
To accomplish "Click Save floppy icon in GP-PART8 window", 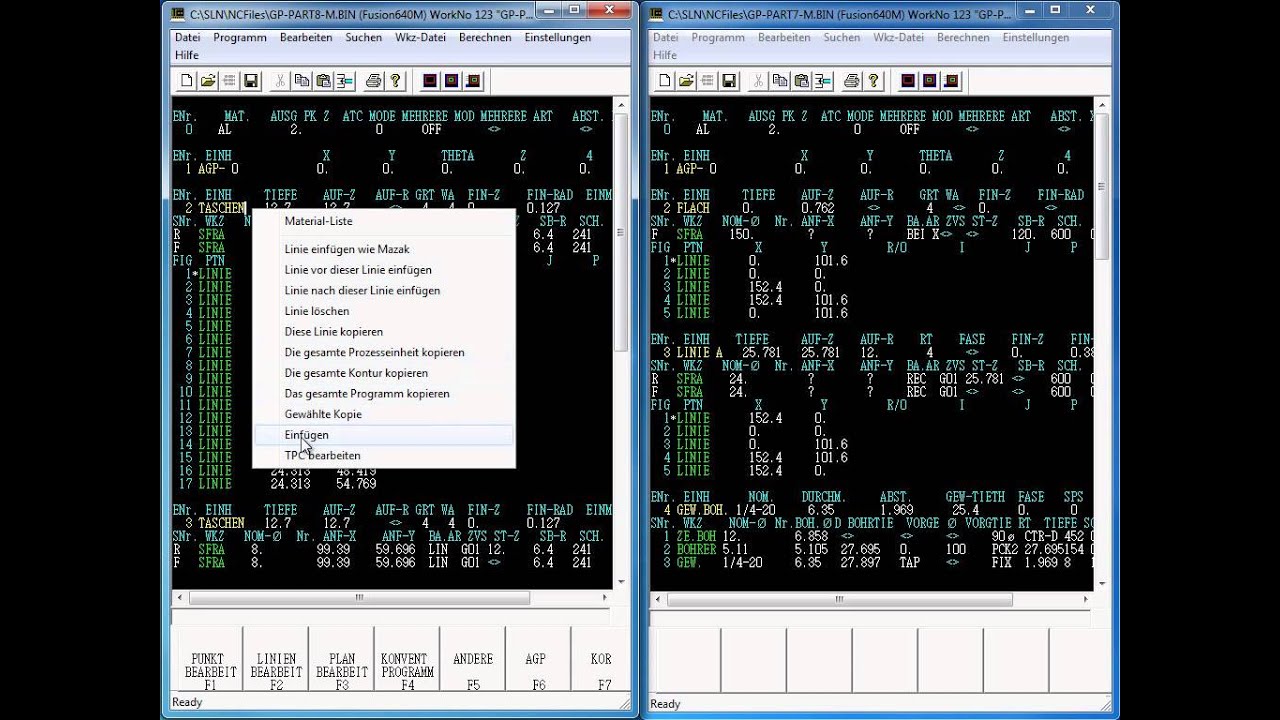I will pyautogui.click(x=251, y=81).
